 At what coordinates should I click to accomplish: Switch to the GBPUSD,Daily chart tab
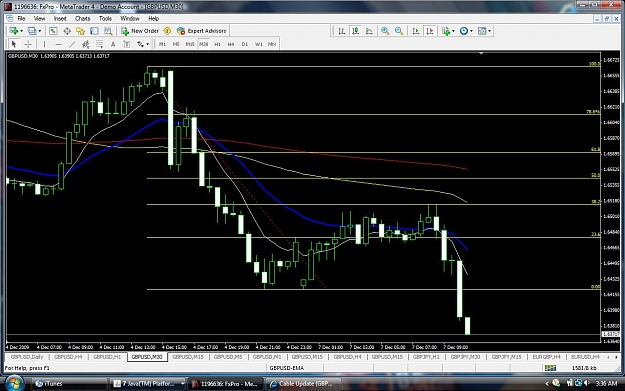pos(27,357)
